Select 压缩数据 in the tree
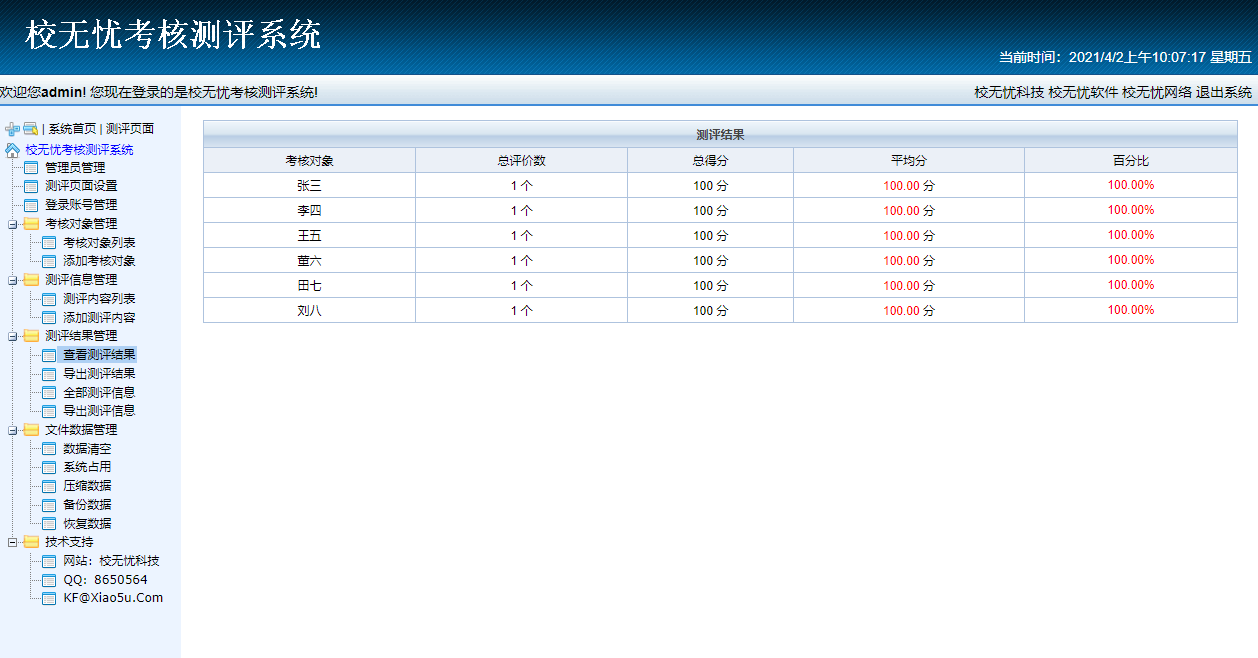Image resolution: width=1258 pixels, height=658 pixels. click(87, 486)
